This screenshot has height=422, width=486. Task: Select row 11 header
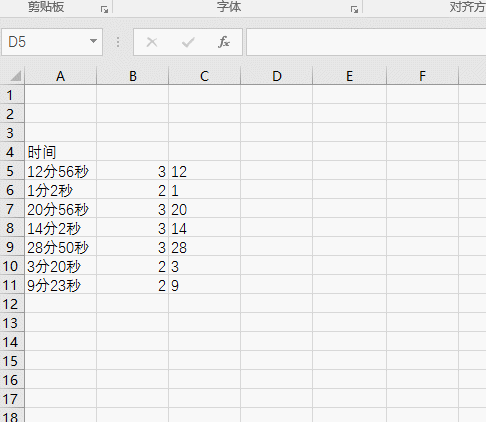click(x=12, y=285)
